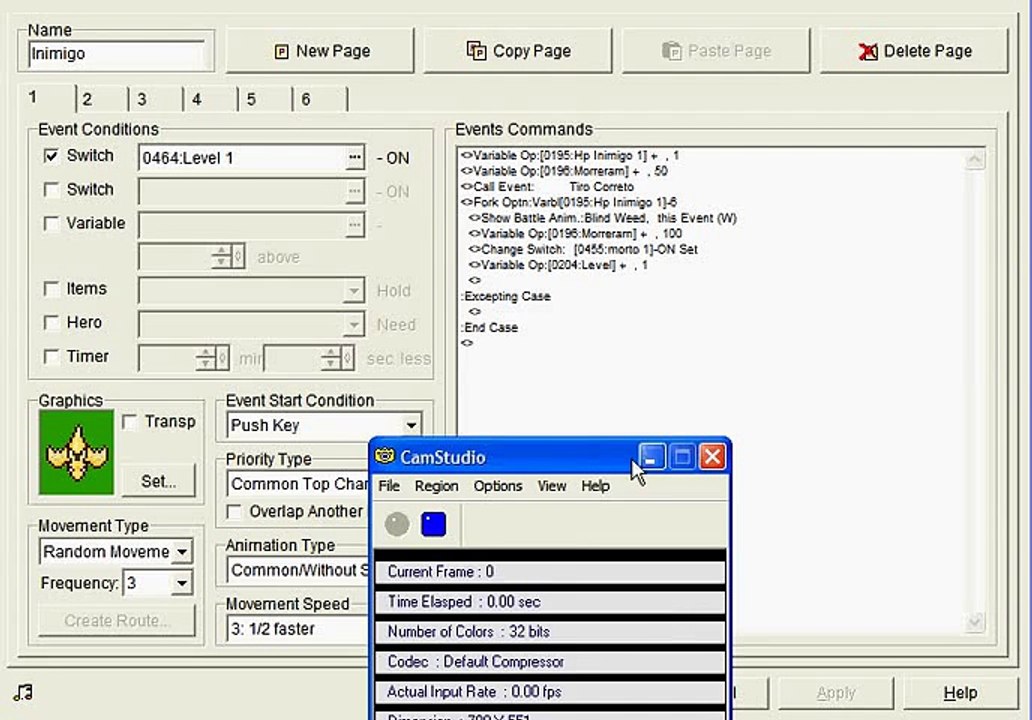This screenshot has height=720, width=1032.
Task: Select the ':Excepting Case' command line
Action: pos(505,296)
